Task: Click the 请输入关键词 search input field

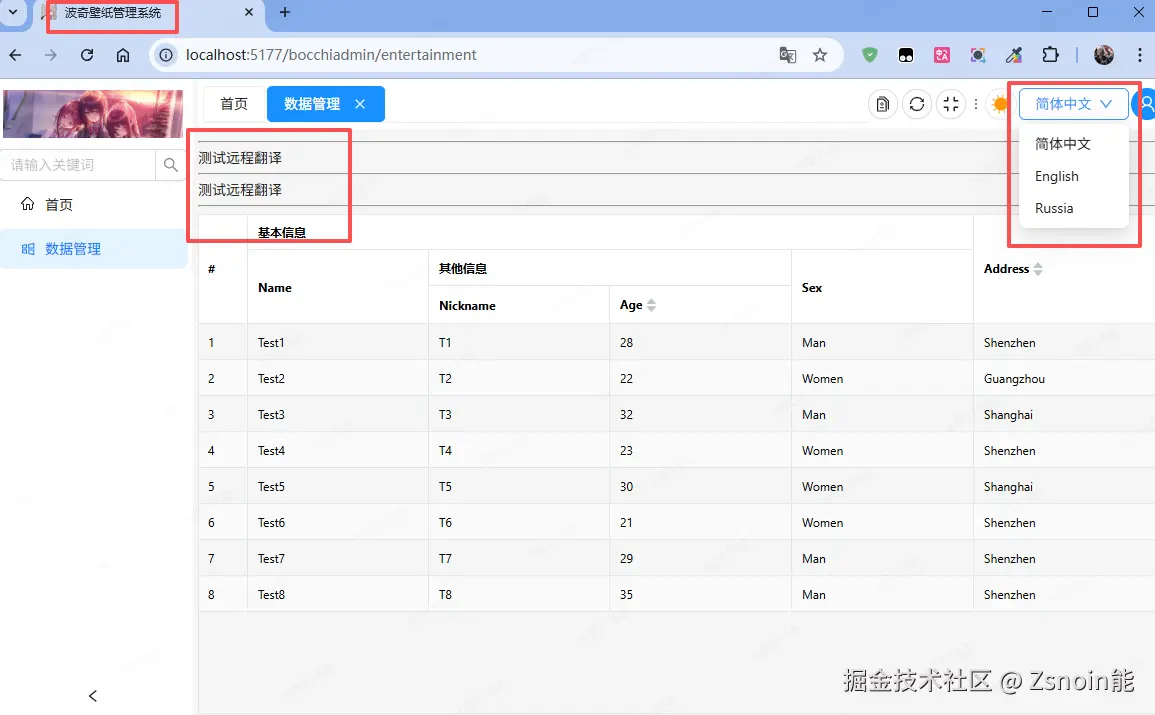Action: 80,165
